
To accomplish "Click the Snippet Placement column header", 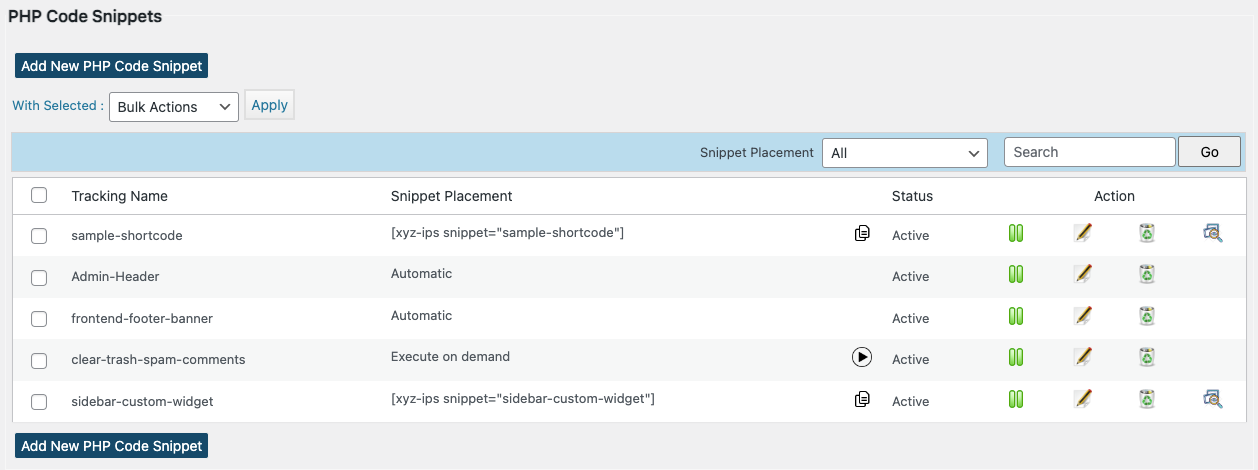I will point(451,196).
